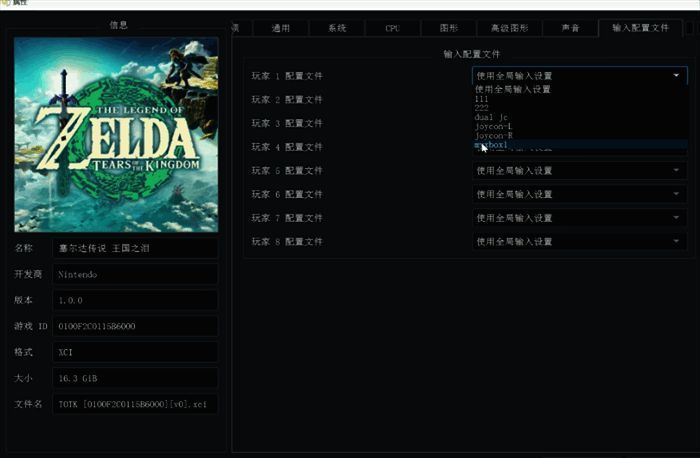700x458 pixels.
Task: Switch to the 系统 tab
Action: pos(337,28)
